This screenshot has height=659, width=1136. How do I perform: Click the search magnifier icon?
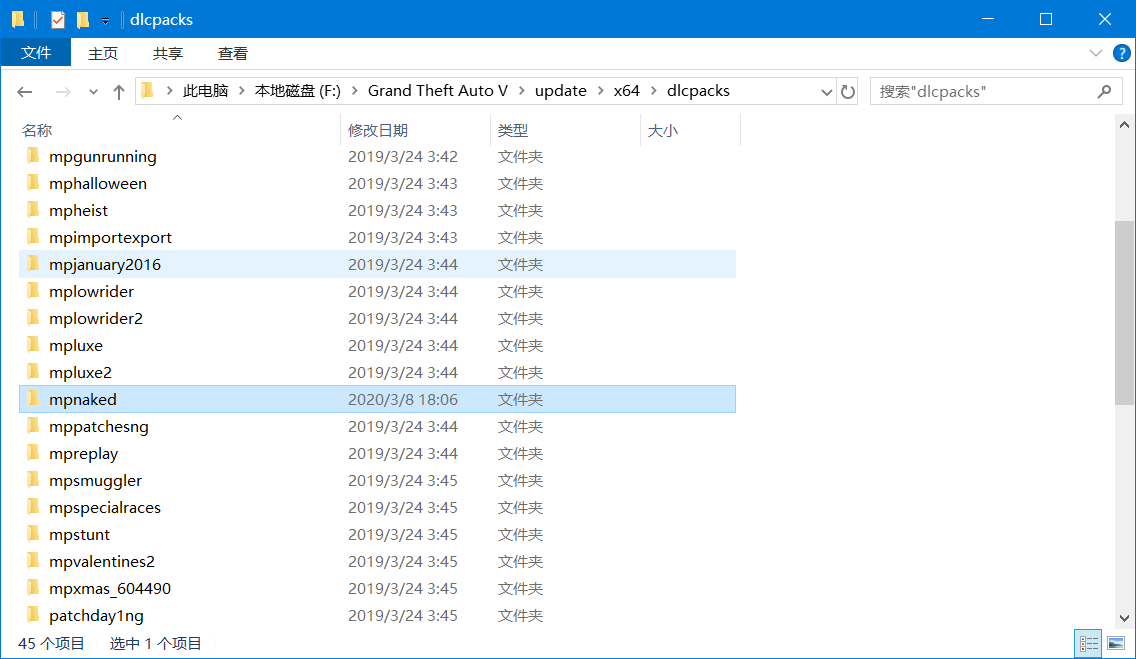1104,91
